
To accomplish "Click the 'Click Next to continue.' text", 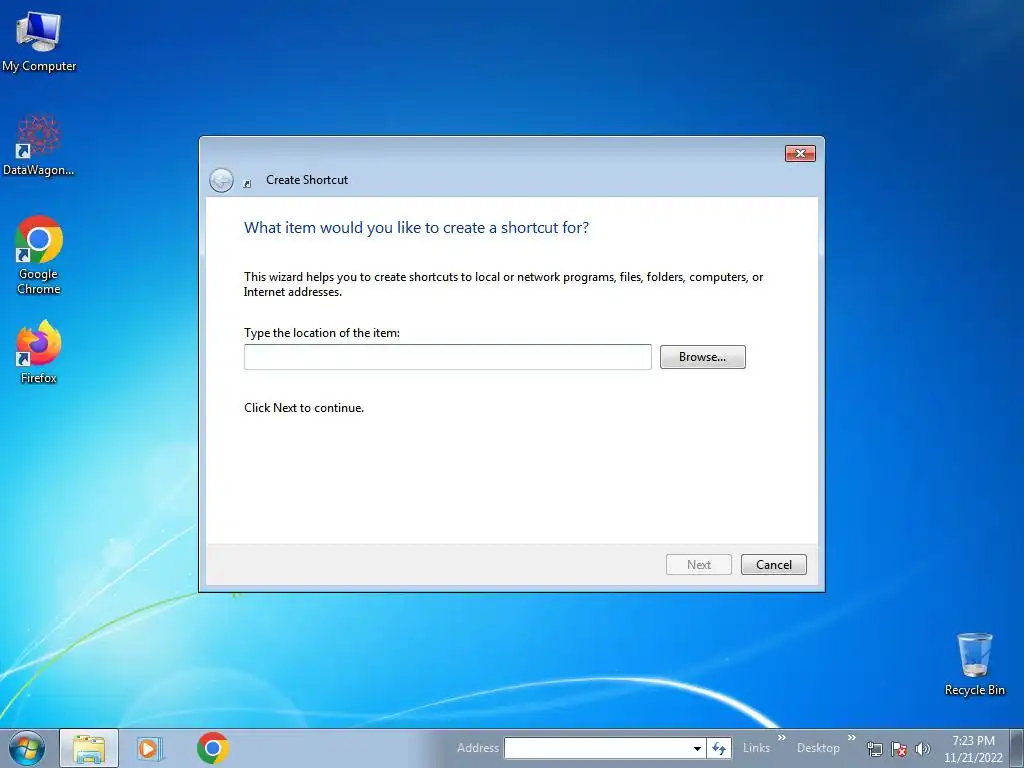I will tap(304, 408).
